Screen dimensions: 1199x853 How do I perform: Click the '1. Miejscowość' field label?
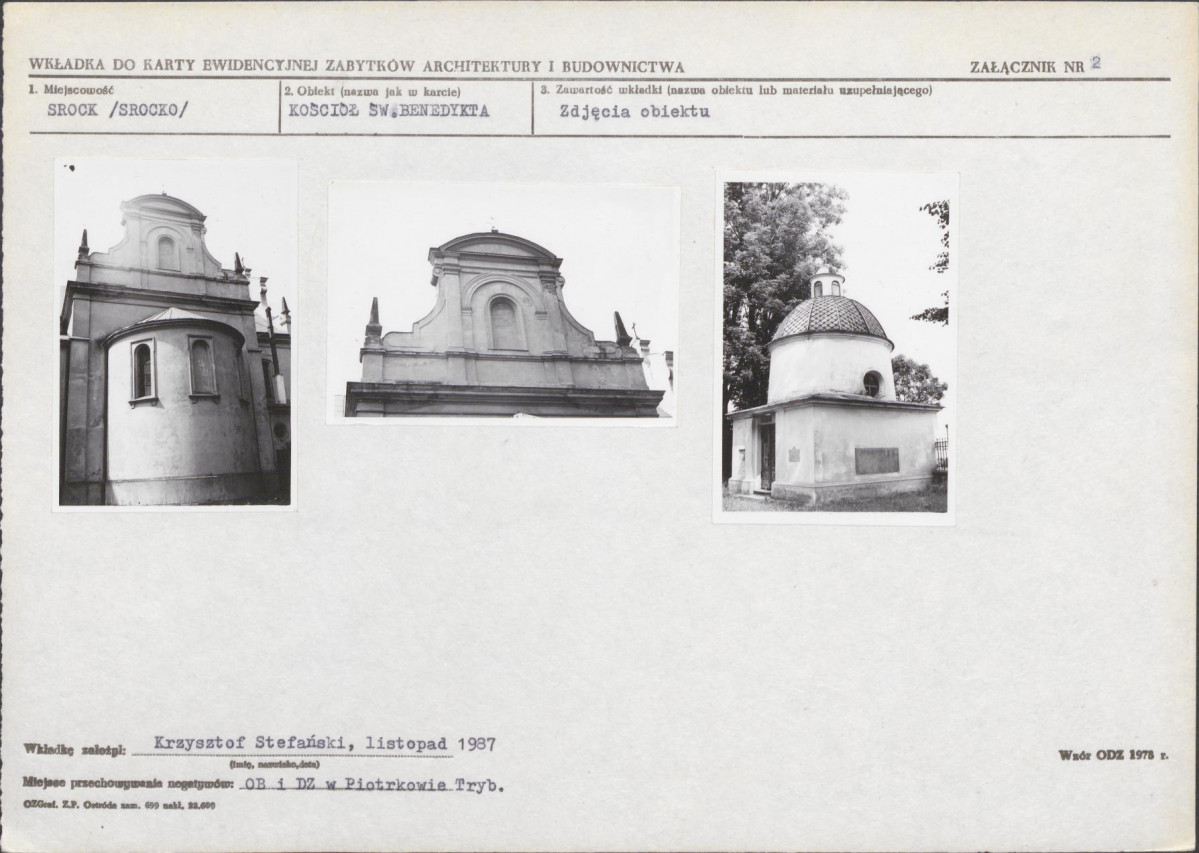click(70, 89)
